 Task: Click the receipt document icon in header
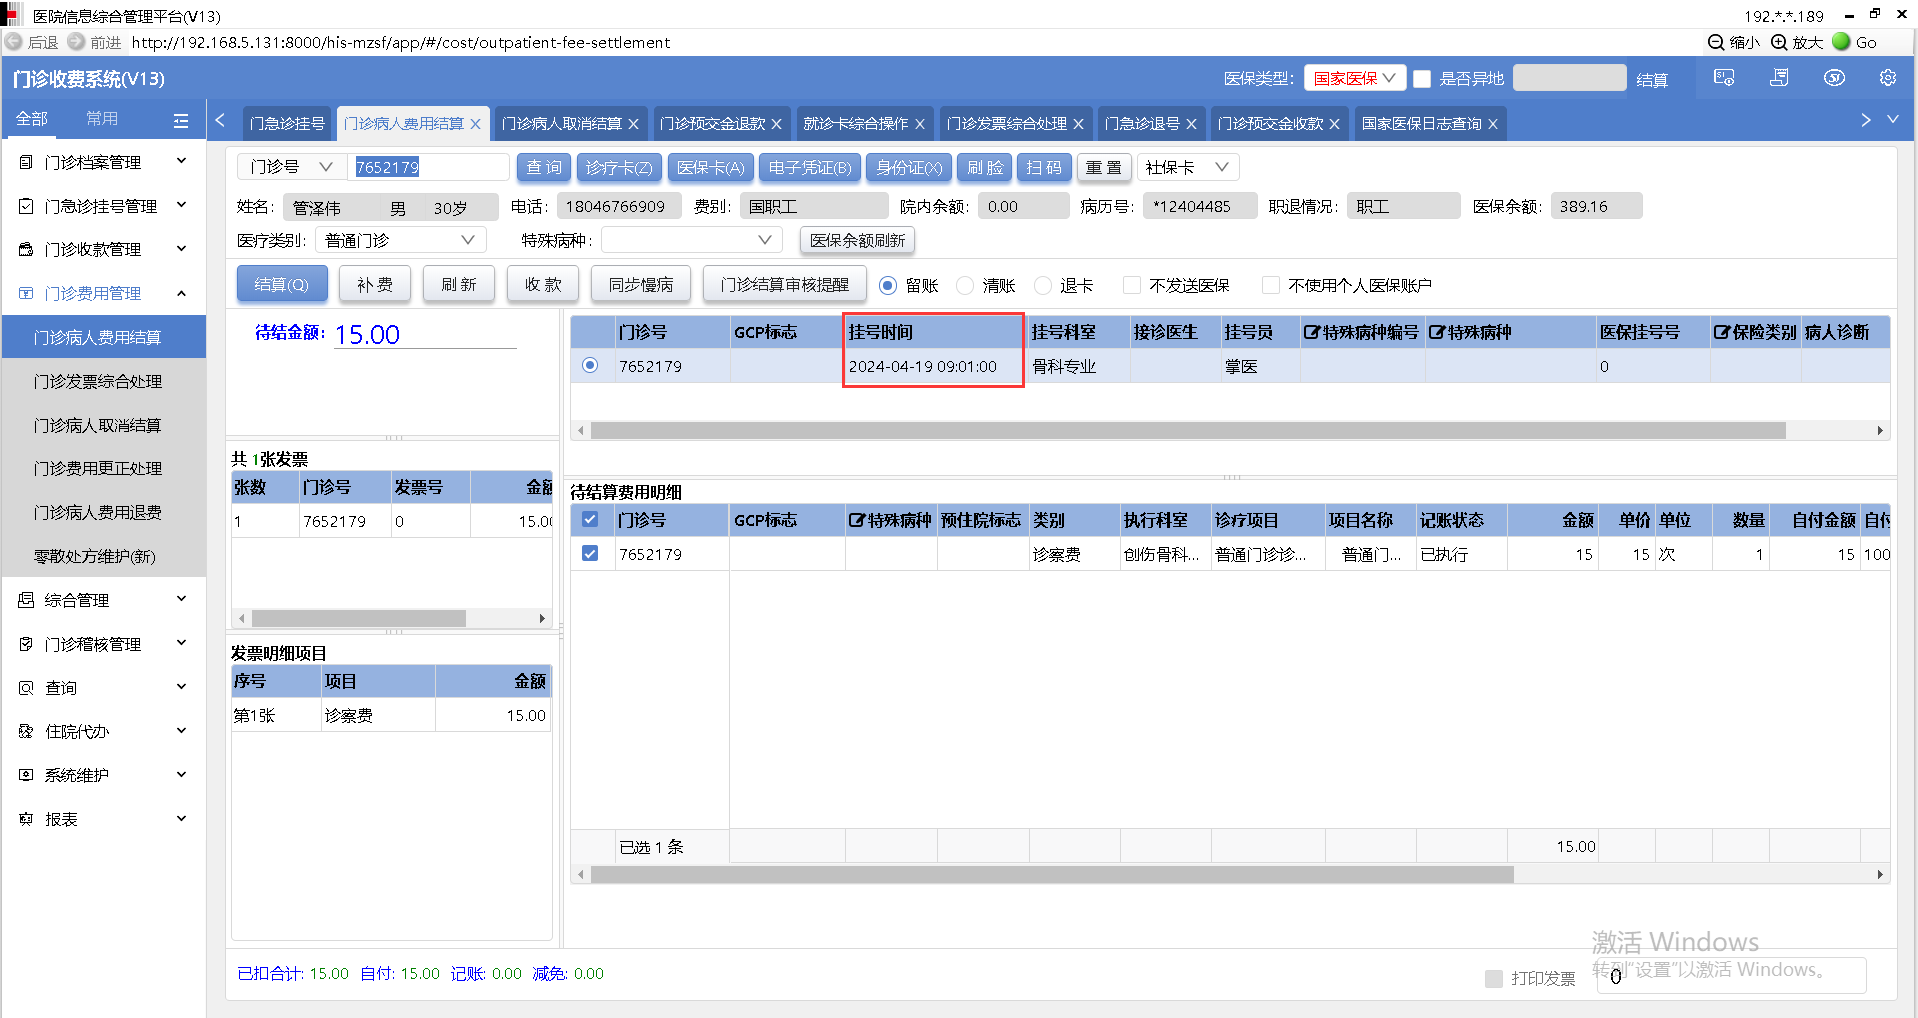[1779, 78]
